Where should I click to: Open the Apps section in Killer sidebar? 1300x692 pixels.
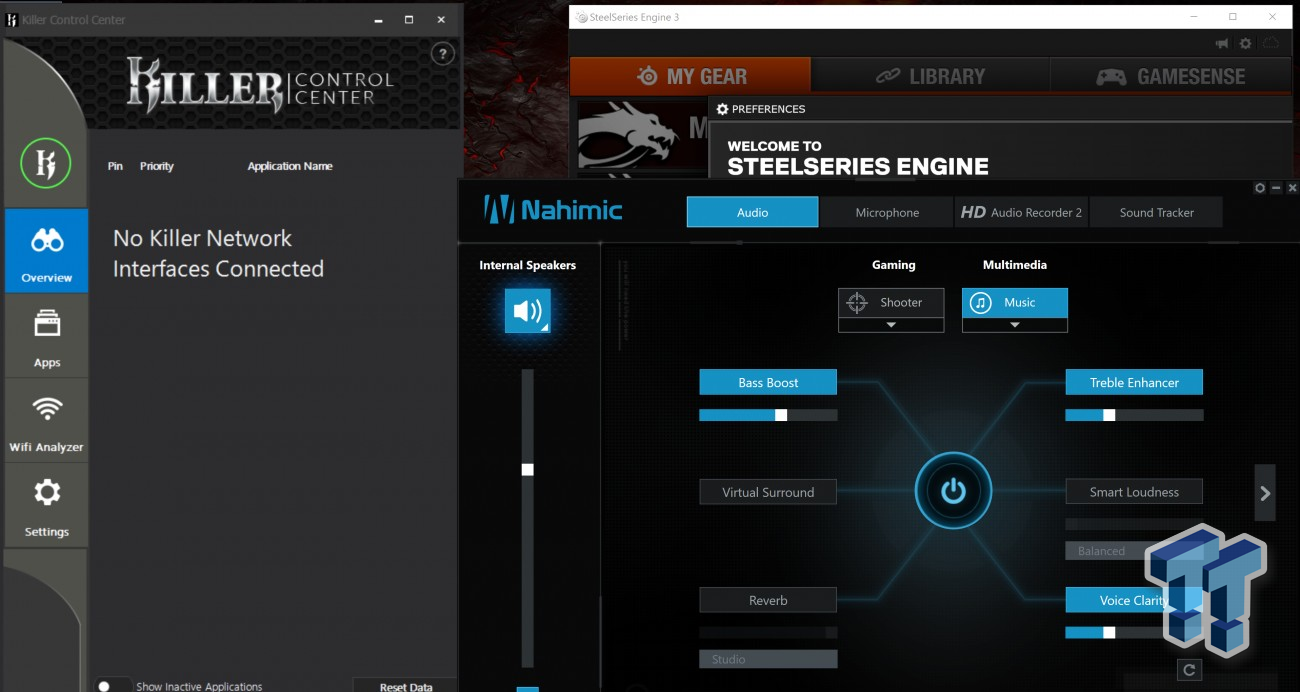tap(46, 336)
